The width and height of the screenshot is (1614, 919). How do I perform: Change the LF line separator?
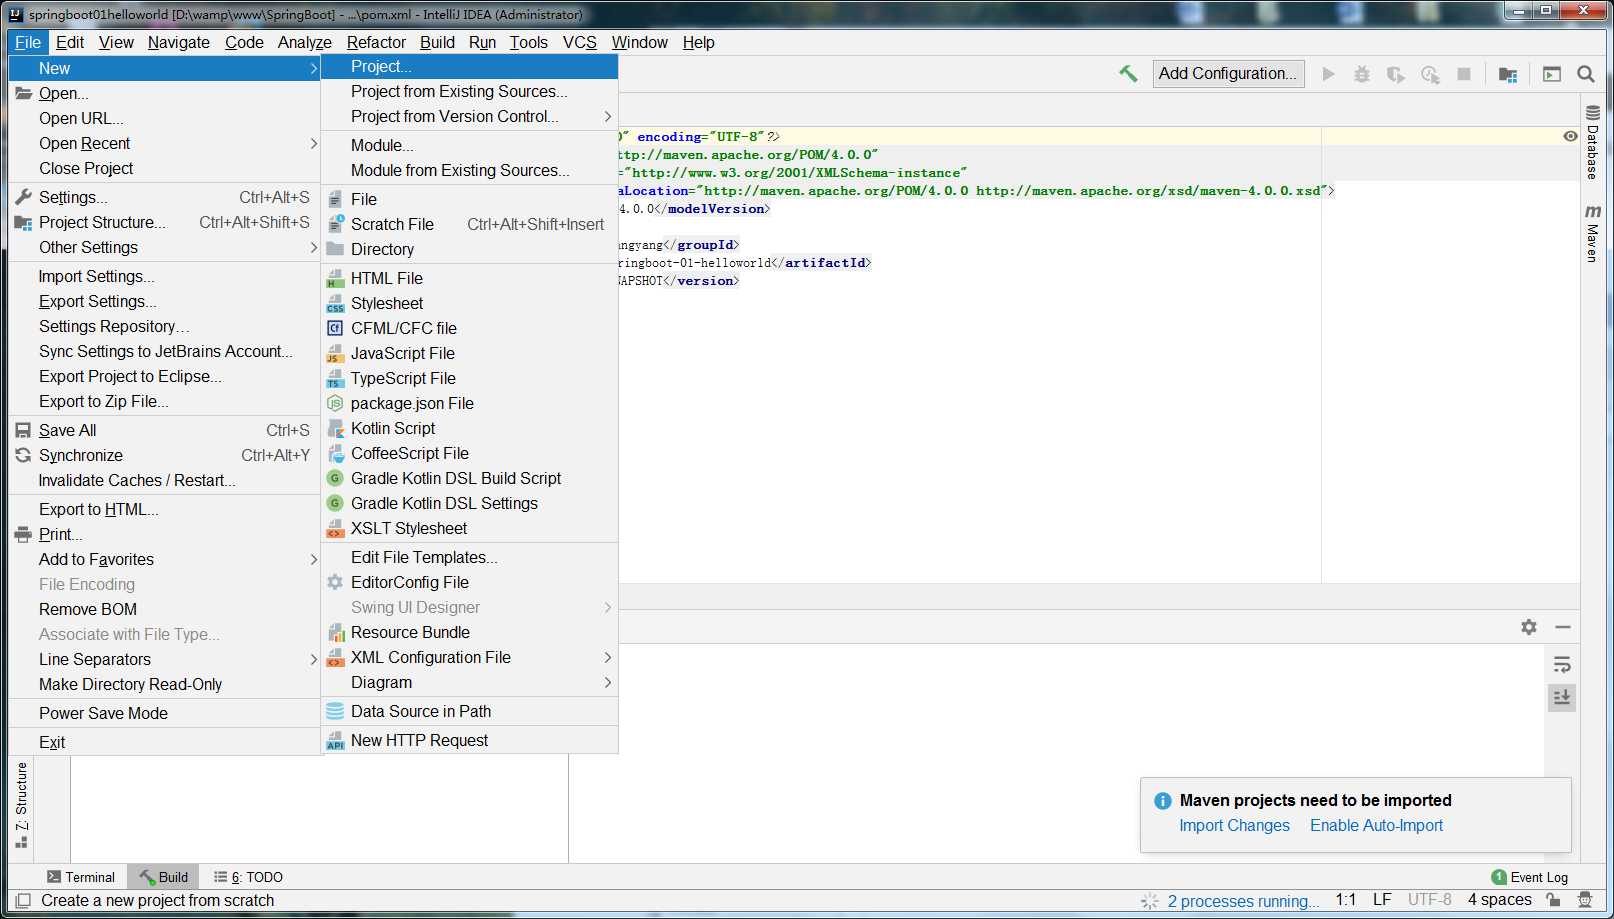click(1382, 900)
